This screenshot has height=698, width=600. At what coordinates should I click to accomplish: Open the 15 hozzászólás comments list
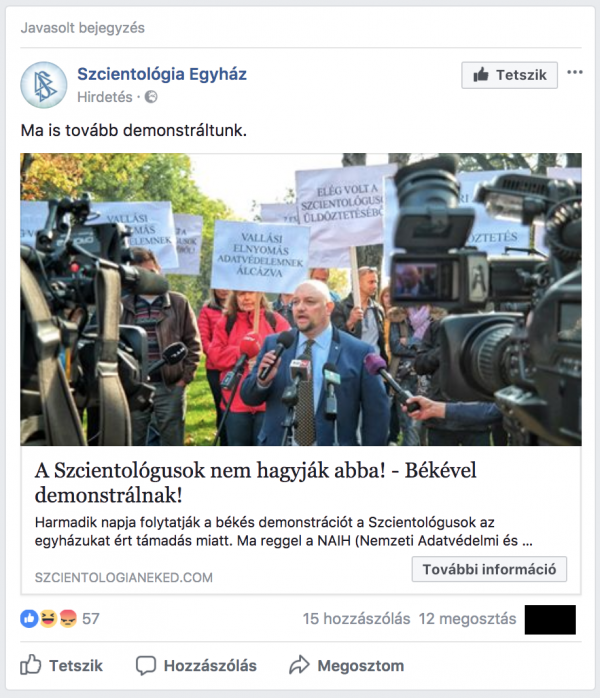[357, 619]
